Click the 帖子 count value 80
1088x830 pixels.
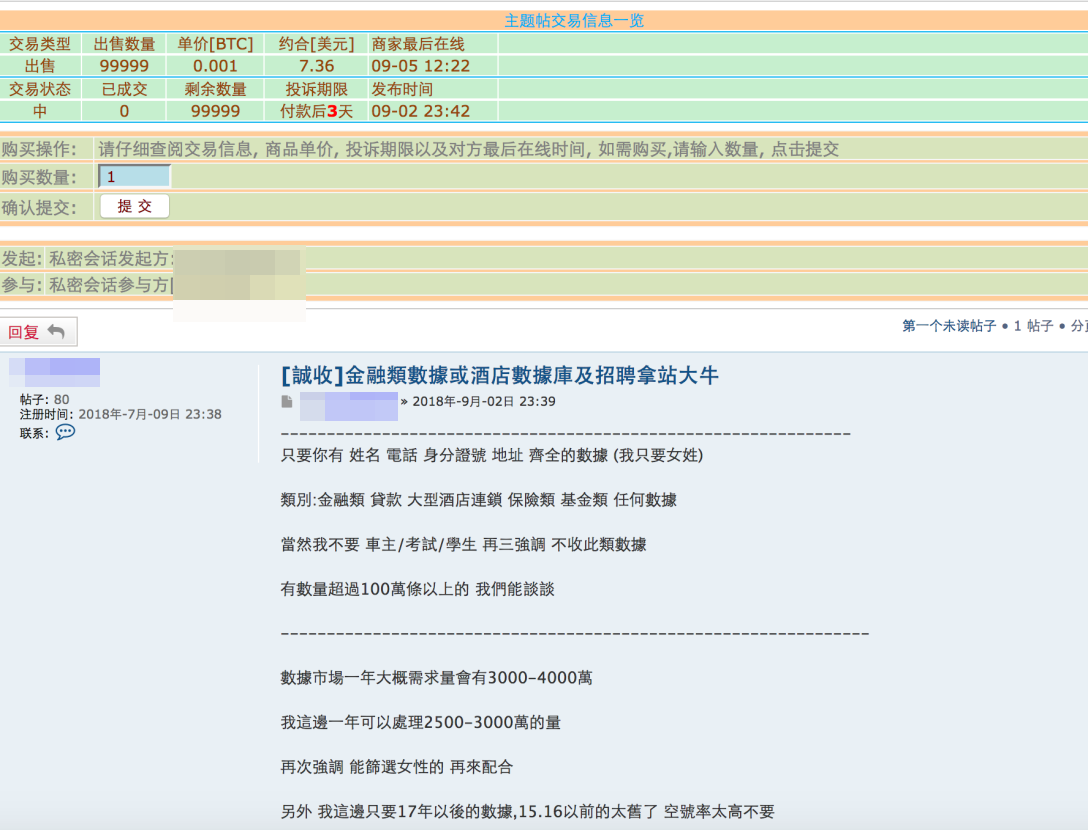(61, 399)
